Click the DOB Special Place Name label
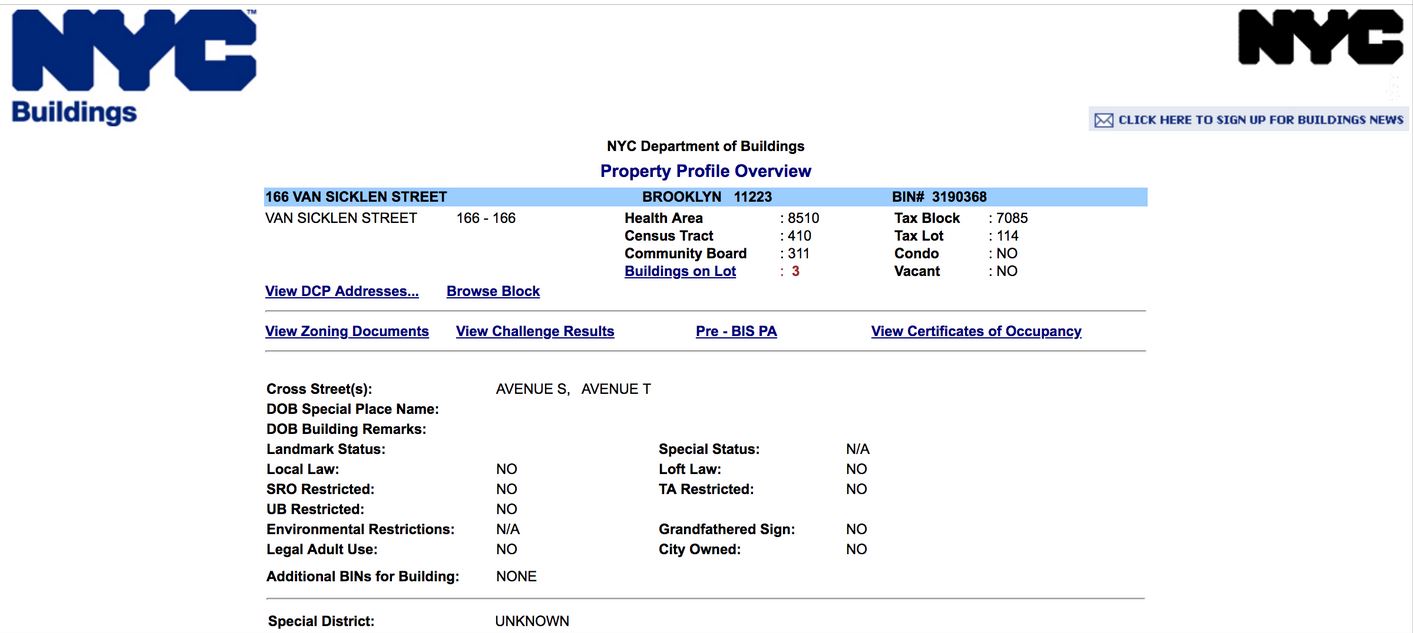Image resolution: width=1413 pixels, height=633 pixels. pyautogui.click(x=353, y=409)
